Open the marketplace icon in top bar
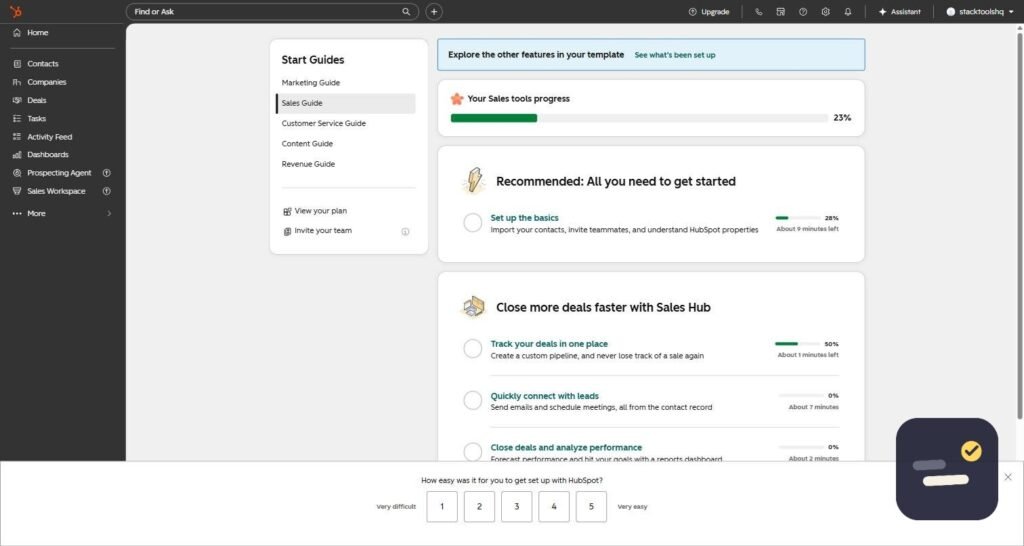The image size is (1024, 546). click(780, 12)
